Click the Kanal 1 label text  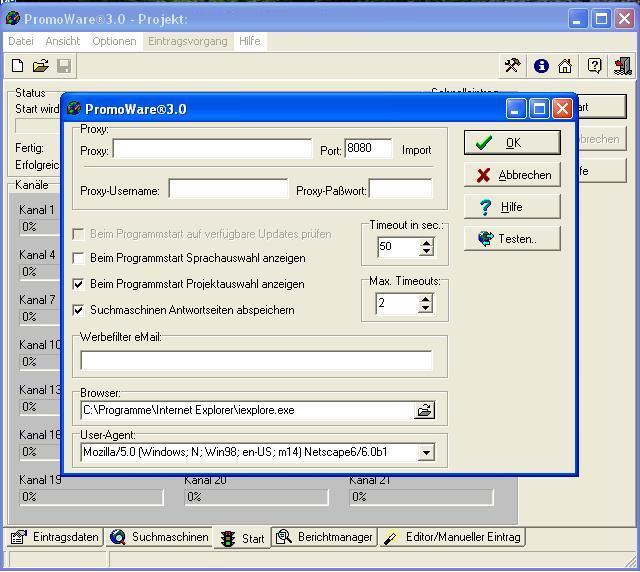point(37,210)
